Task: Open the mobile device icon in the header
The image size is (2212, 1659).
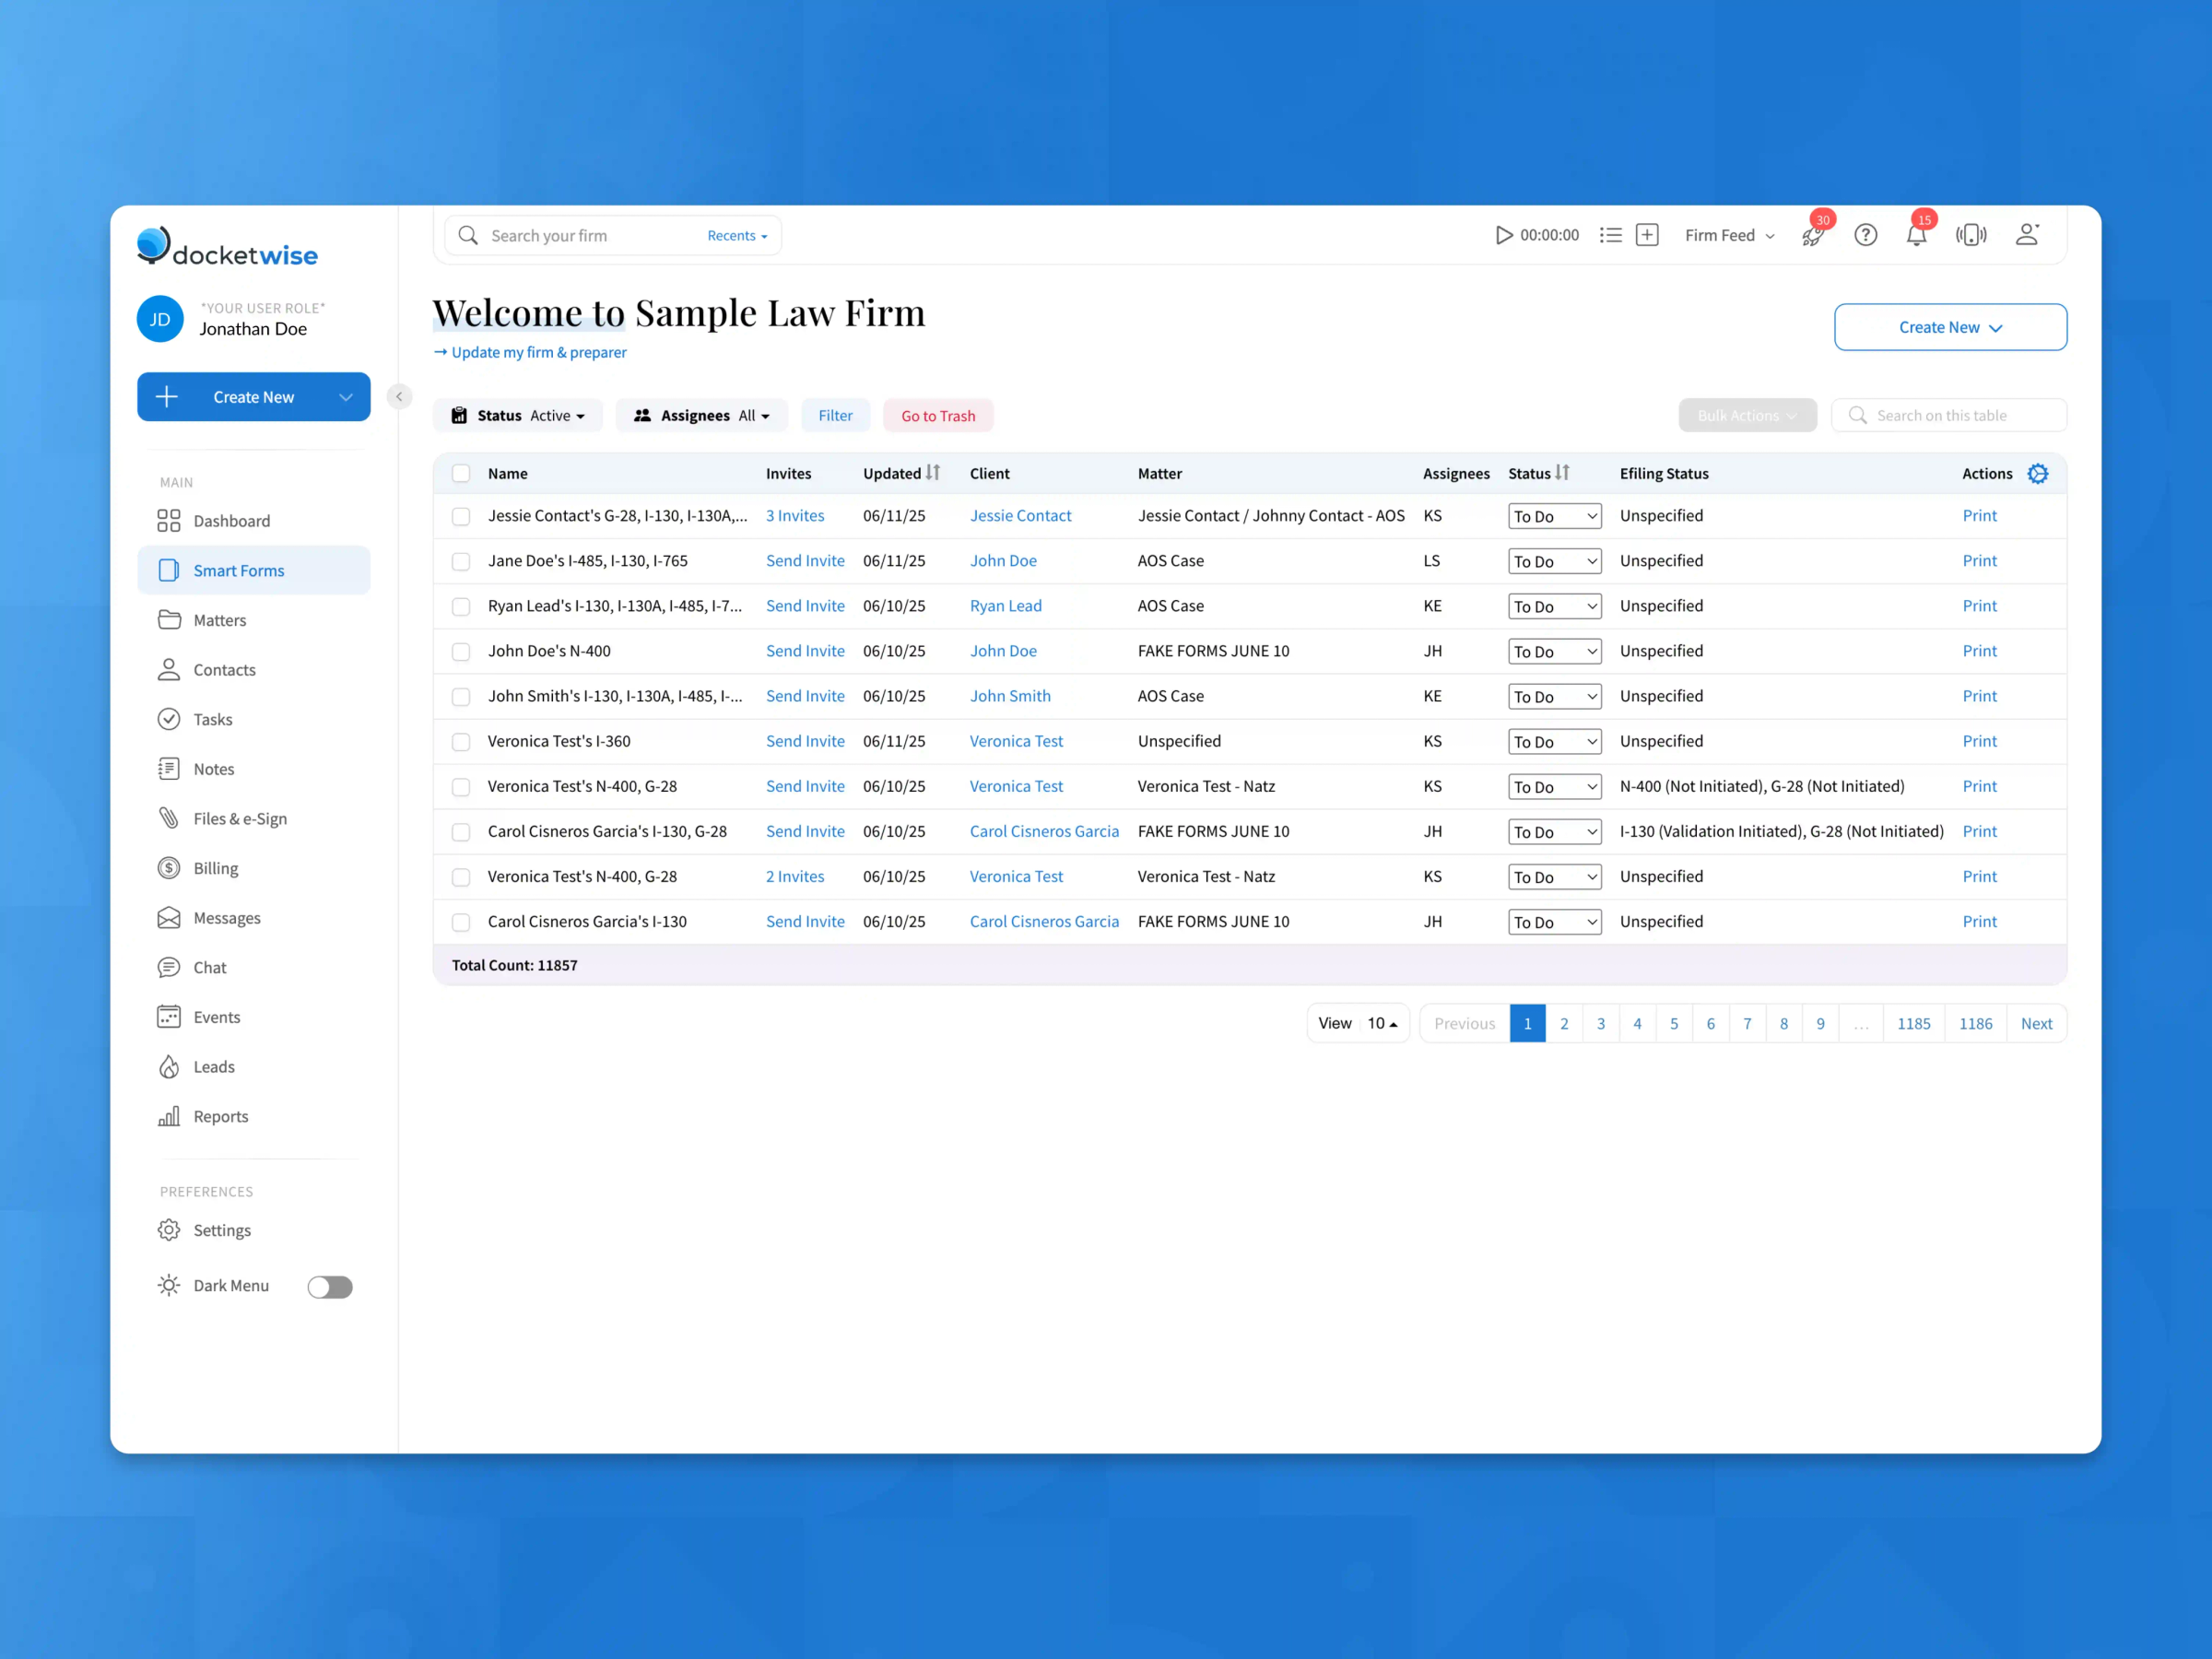Action: click(1971, 235)
